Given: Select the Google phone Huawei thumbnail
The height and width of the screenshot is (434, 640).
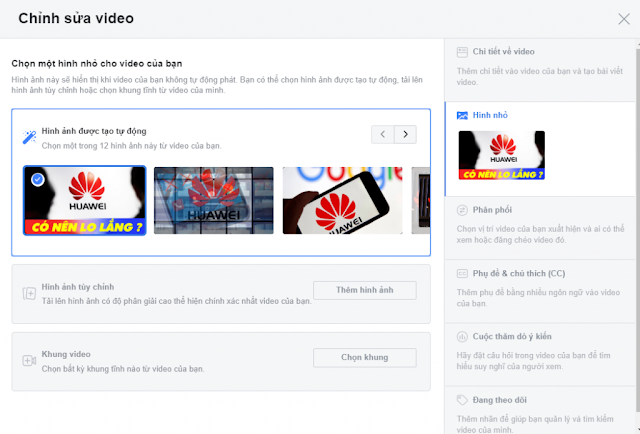Looking at the screenshot, I should point(342,200).
